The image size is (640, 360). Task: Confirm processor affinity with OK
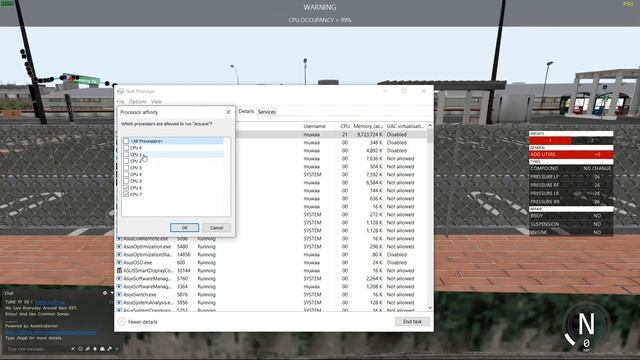[x=184, y=228]
